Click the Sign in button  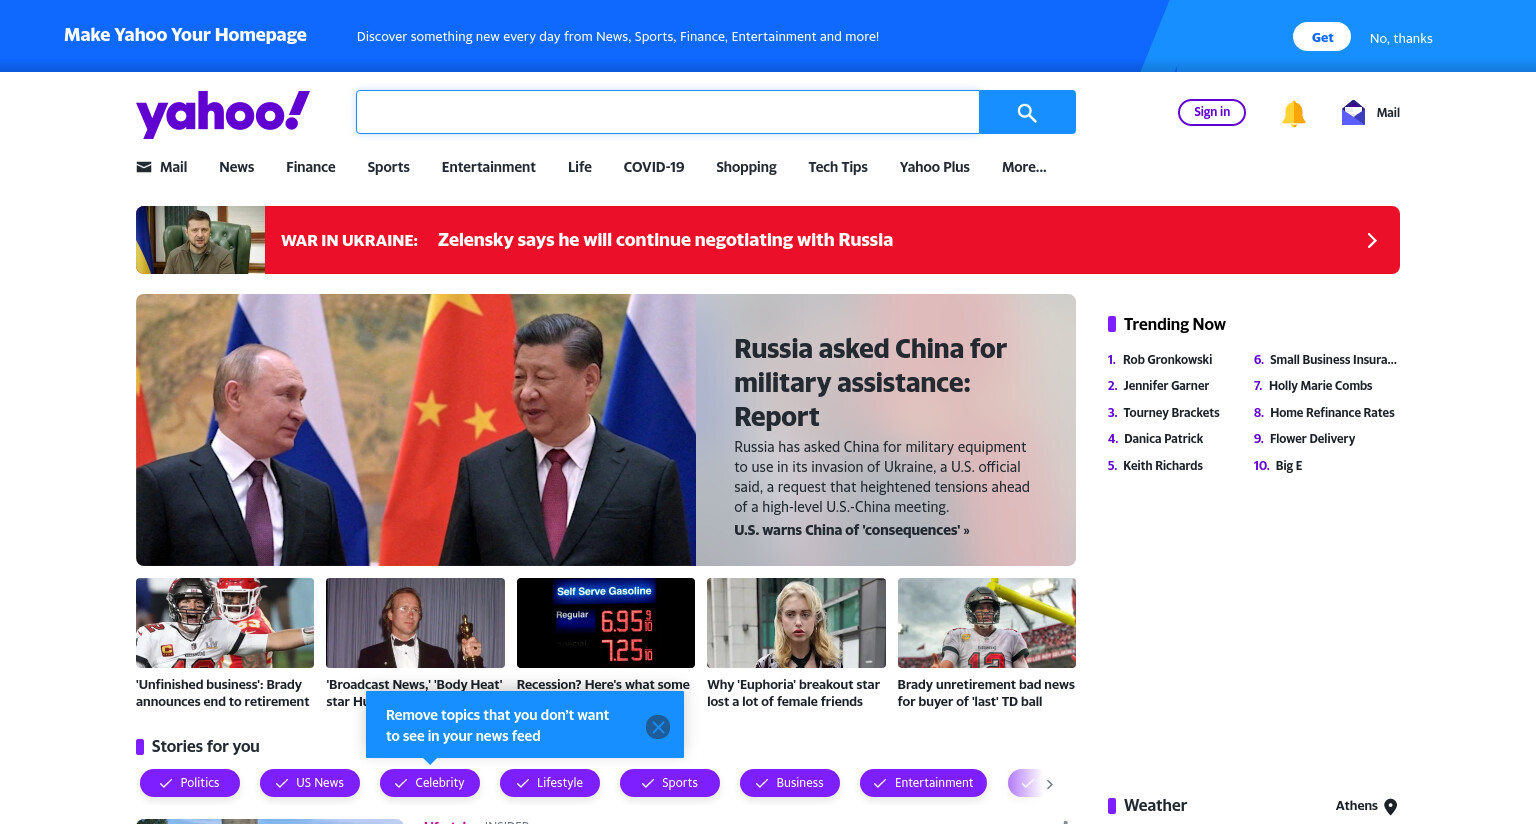pyautogui.click(x=1212, y=112)
